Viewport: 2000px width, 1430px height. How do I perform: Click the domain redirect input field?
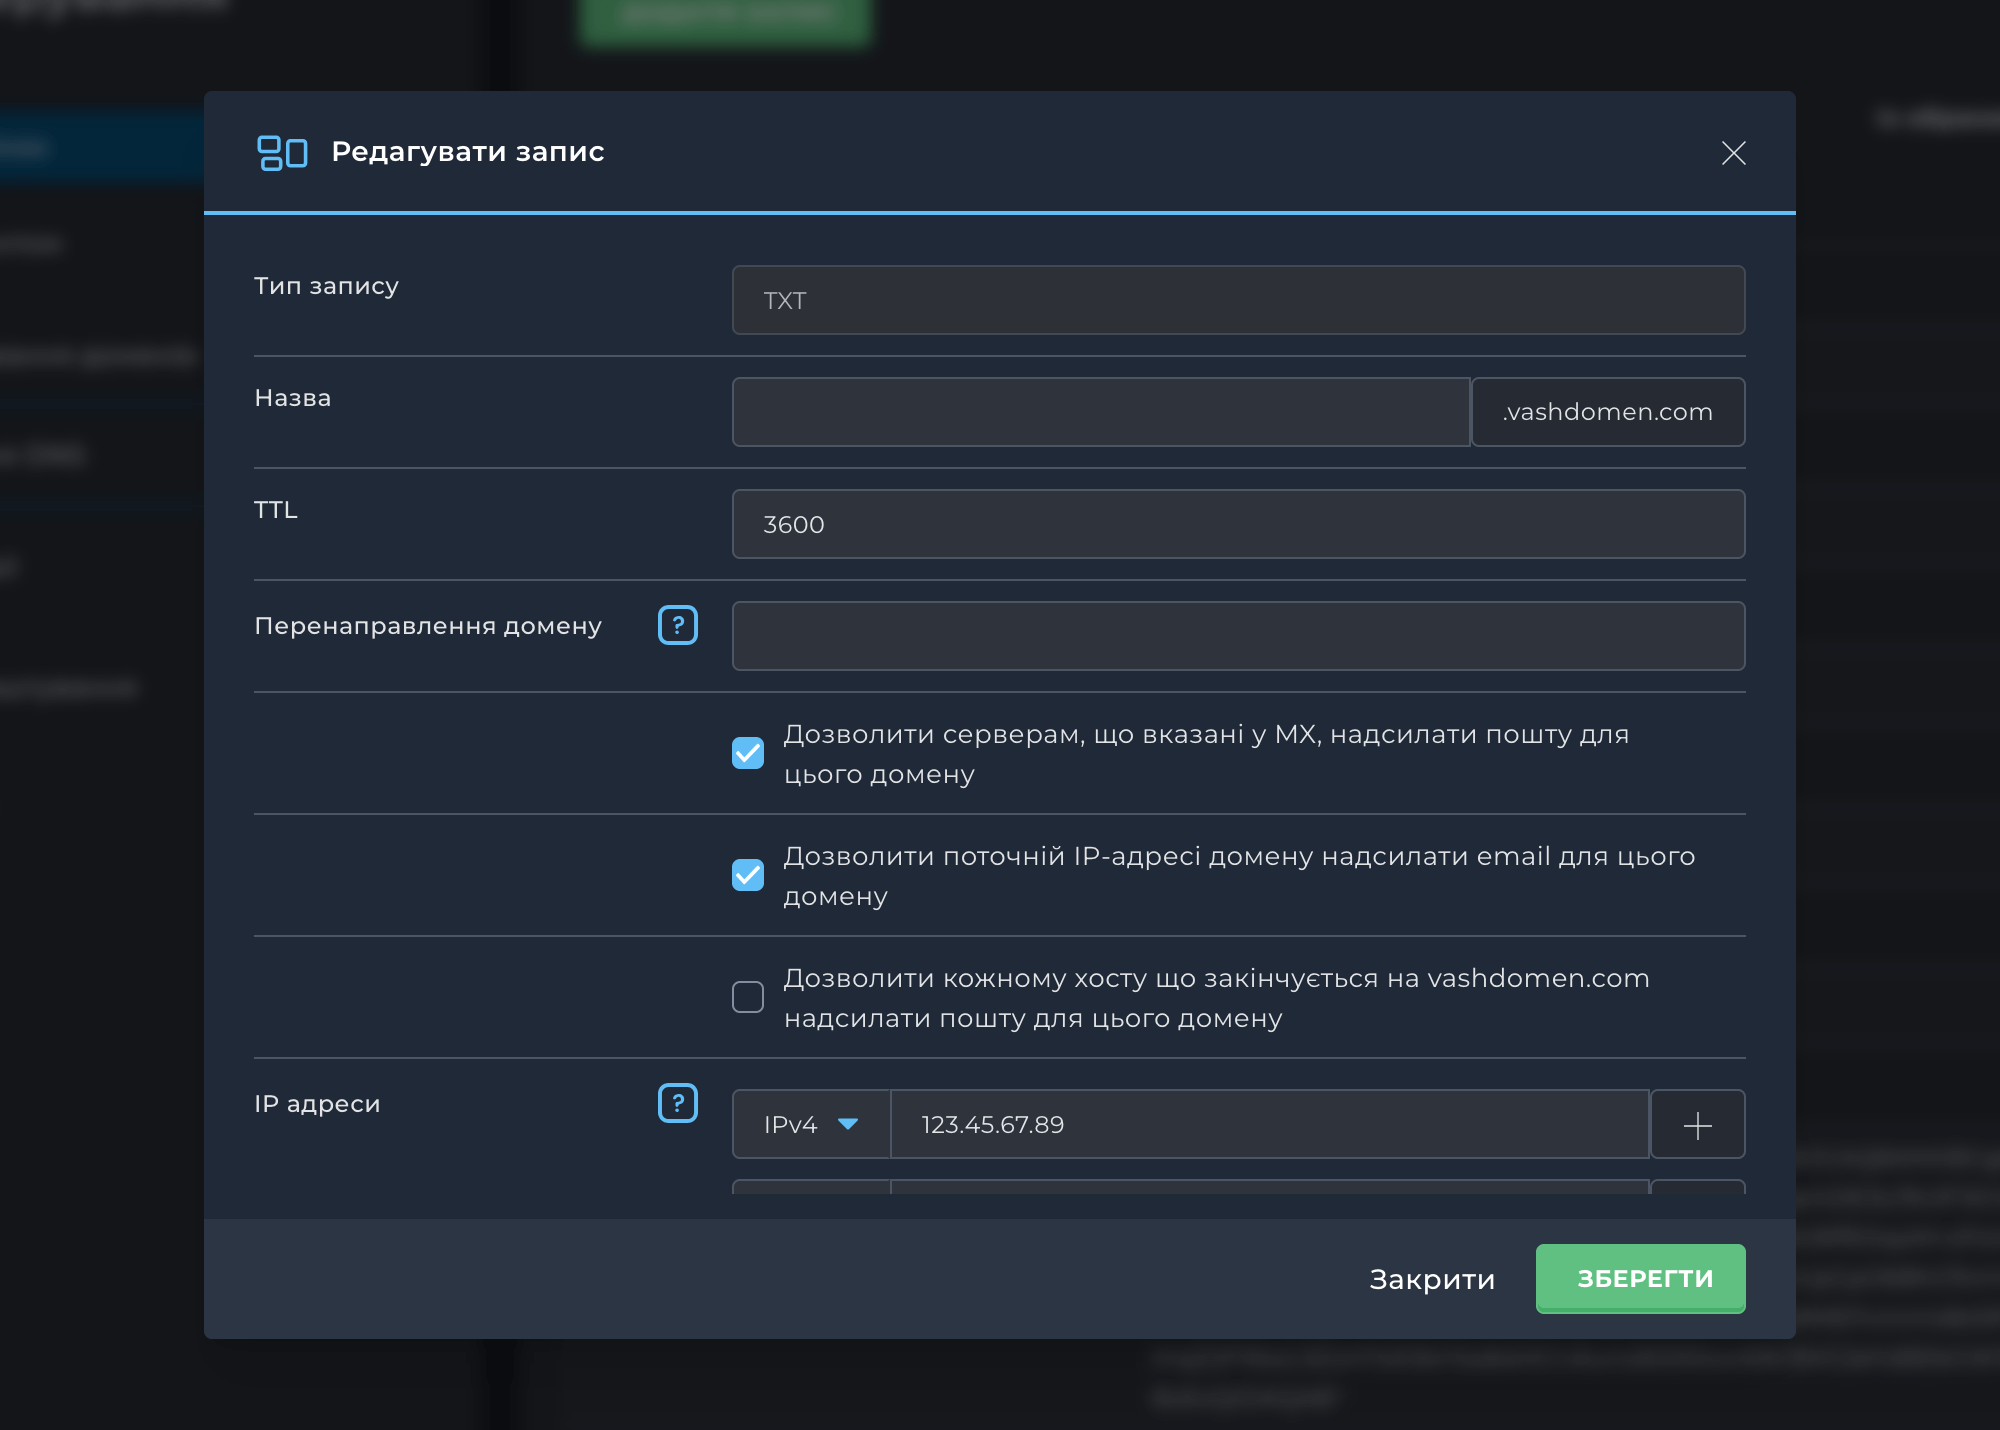(x=1239, y=636)
